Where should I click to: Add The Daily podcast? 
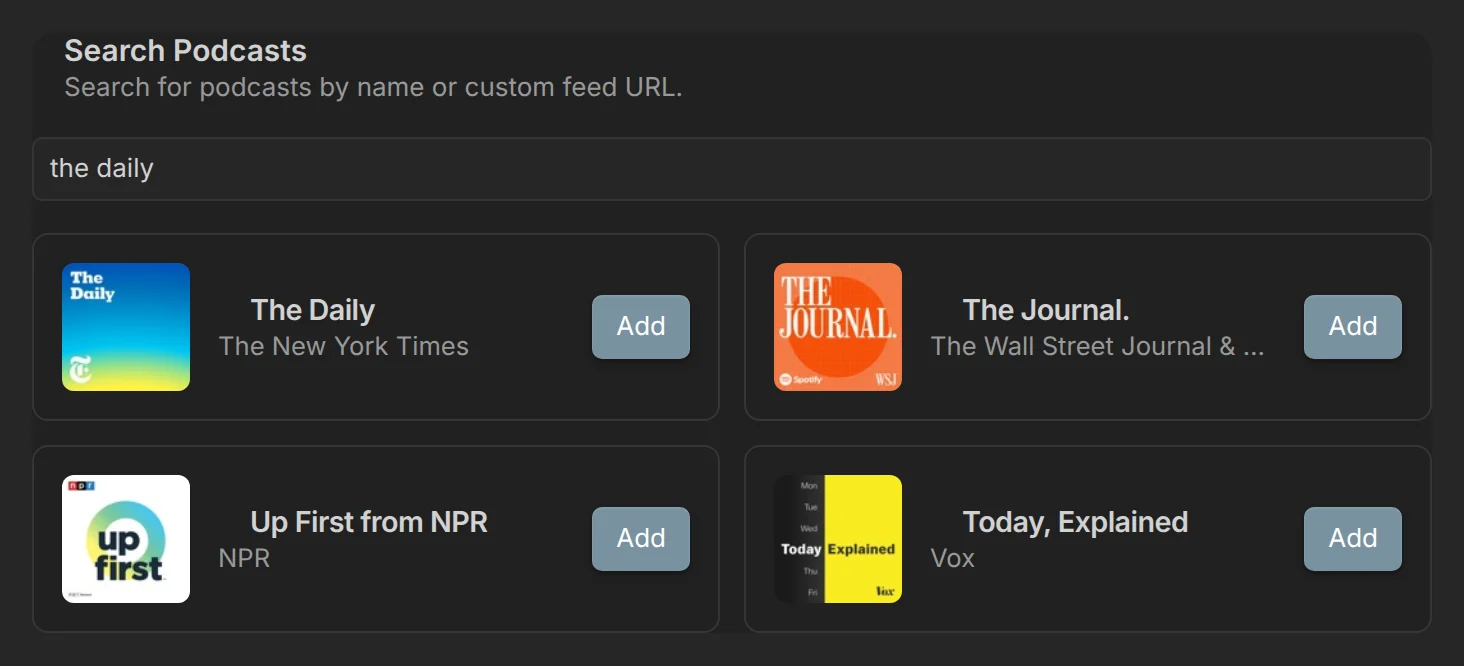pyautogui.click(x=641, y=327)
